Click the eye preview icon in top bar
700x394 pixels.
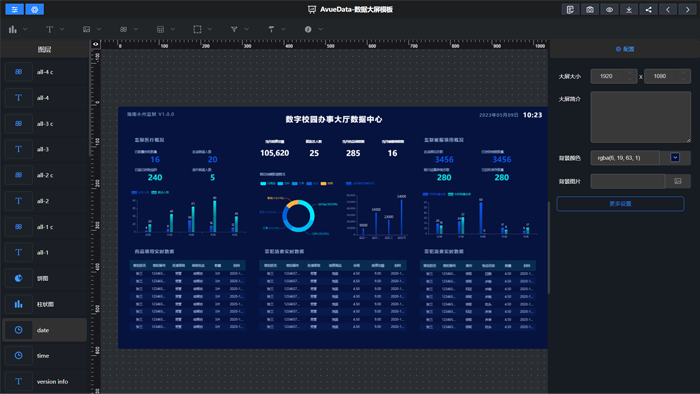point(609,9)
